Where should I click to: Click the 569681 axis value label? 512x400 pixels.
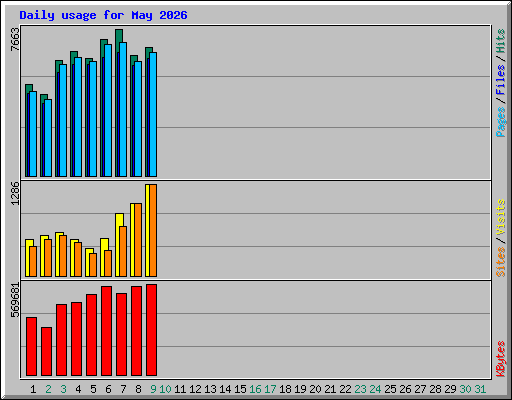click(x=15, y=300)
